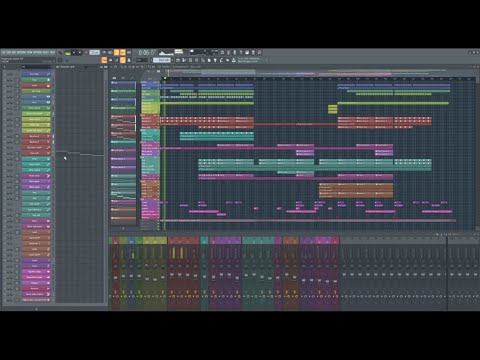Click the View mixer toolbar icon
This screenshot has height=360, width=480.
pos(196,60)
